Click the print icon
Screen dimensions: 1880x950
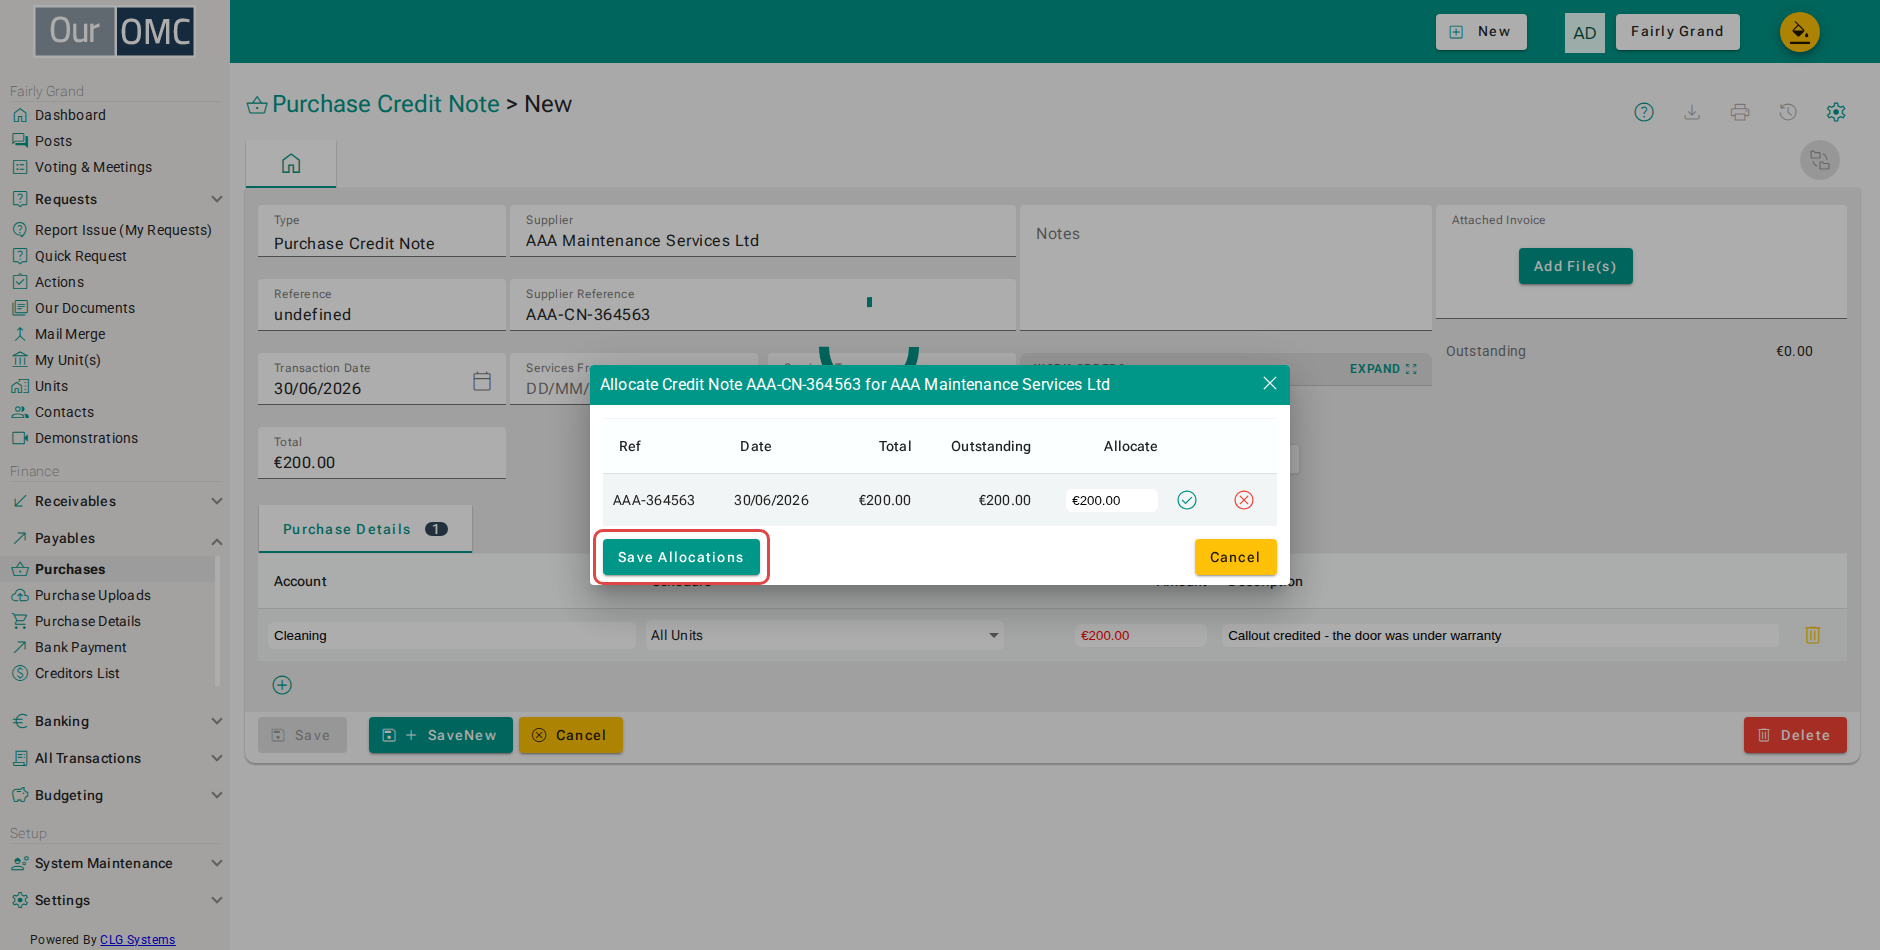(x=1740, y=112)
